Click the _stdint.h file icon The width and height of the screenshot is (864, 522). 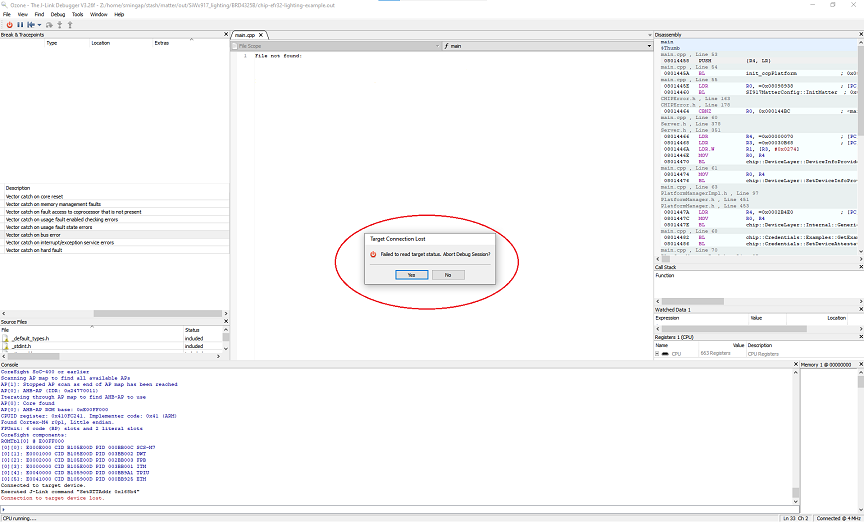(6, 346)
